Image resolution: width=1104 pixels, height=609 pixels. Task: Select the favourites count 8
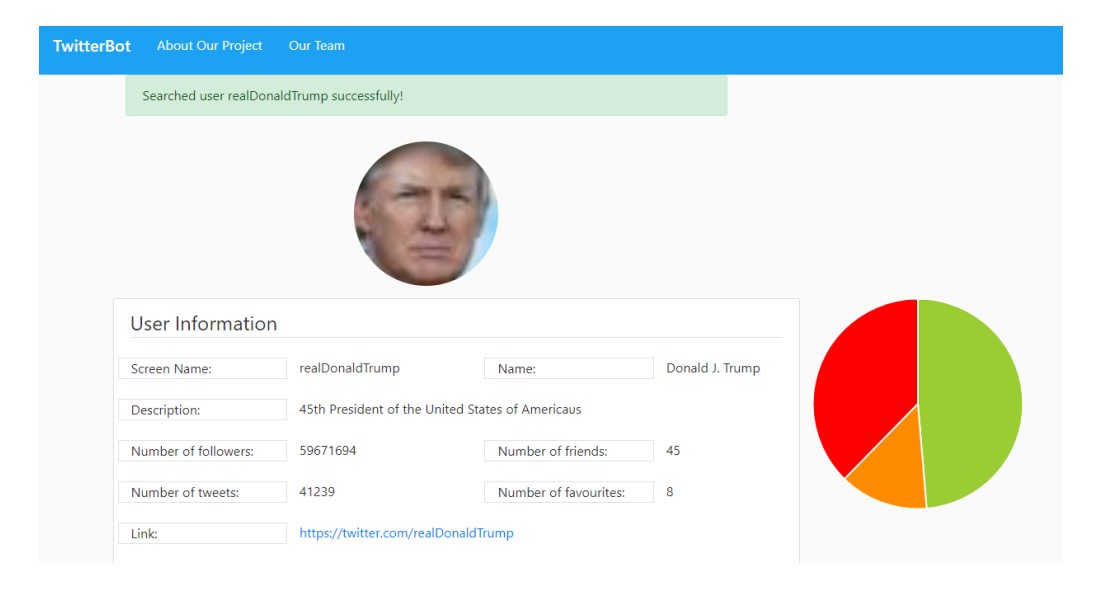[670, 491]
